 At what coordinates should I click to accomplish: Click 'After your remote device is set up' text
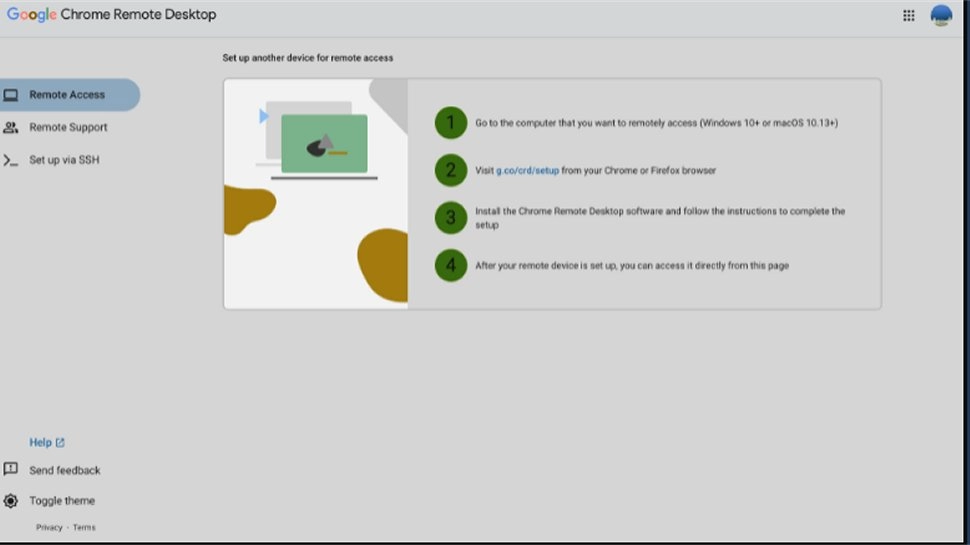(x=632, y=266)
